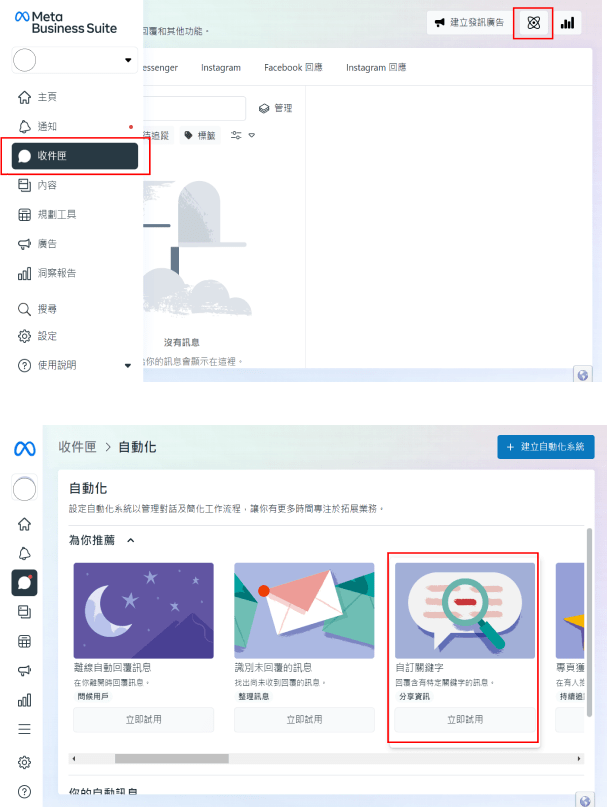Open the 自訂關鍵字 card thumbnail
Viewport: 607px width, 807px height.
[465, 610]
